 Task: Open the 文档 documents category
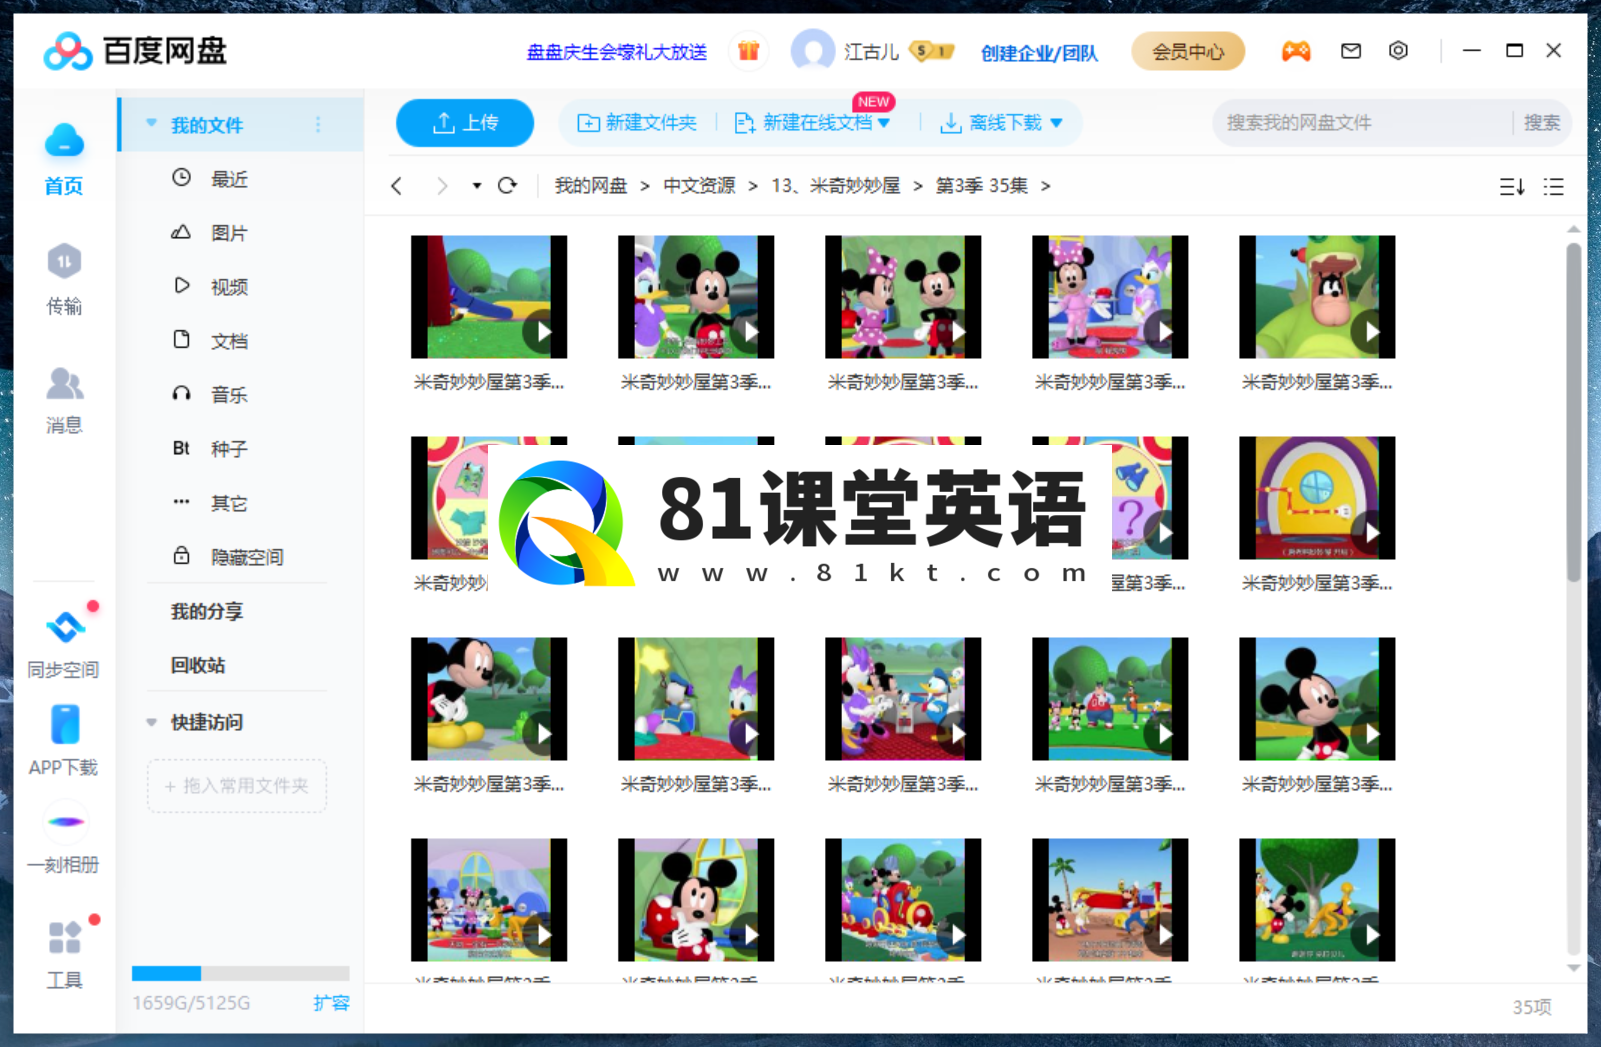[229, 341]
